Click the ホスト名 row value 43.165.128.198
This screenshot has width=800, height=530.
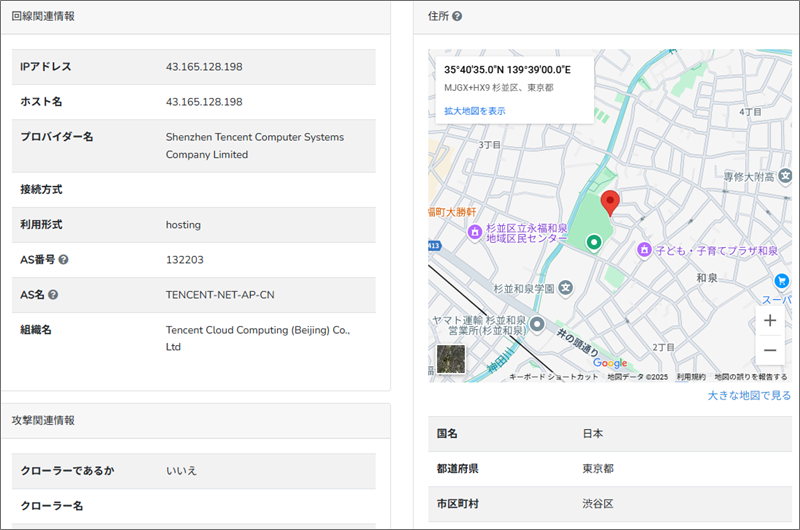point(204,102)
